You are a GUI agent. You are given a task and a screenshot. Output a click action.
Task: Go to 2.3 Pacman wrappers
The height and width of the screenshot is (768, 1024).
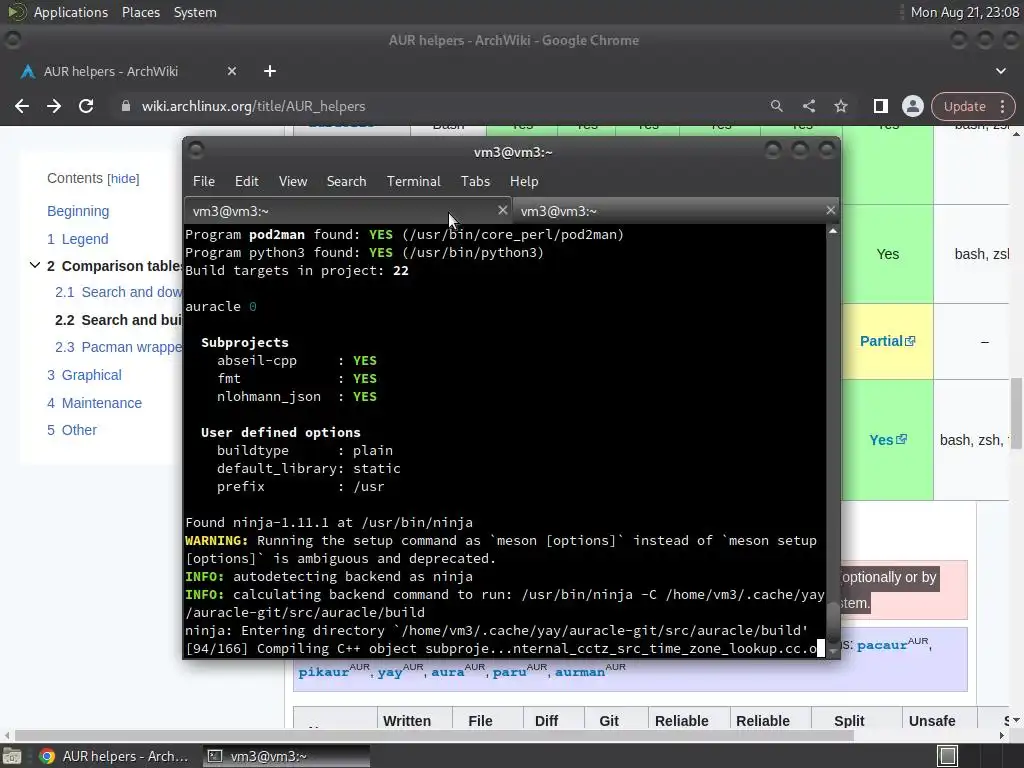point(118,347)
